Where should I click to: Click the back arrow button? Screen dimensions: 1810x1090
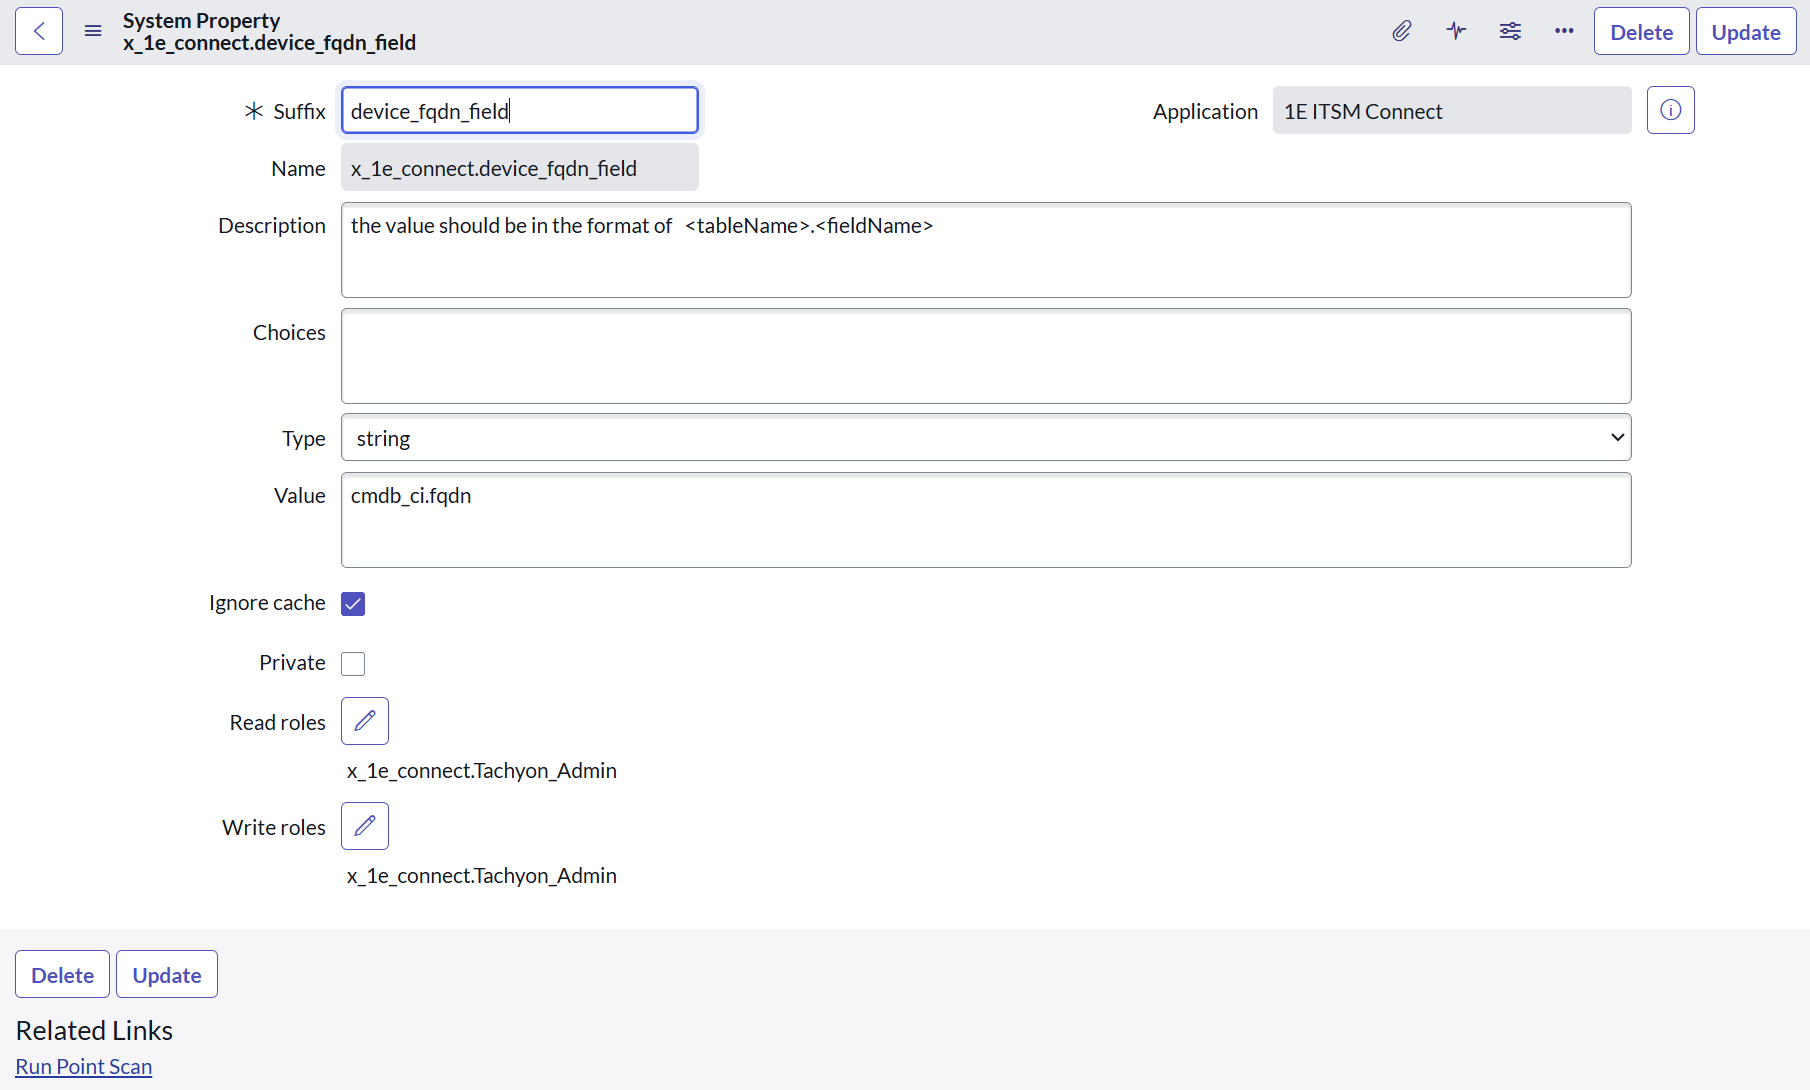(39, 31)
